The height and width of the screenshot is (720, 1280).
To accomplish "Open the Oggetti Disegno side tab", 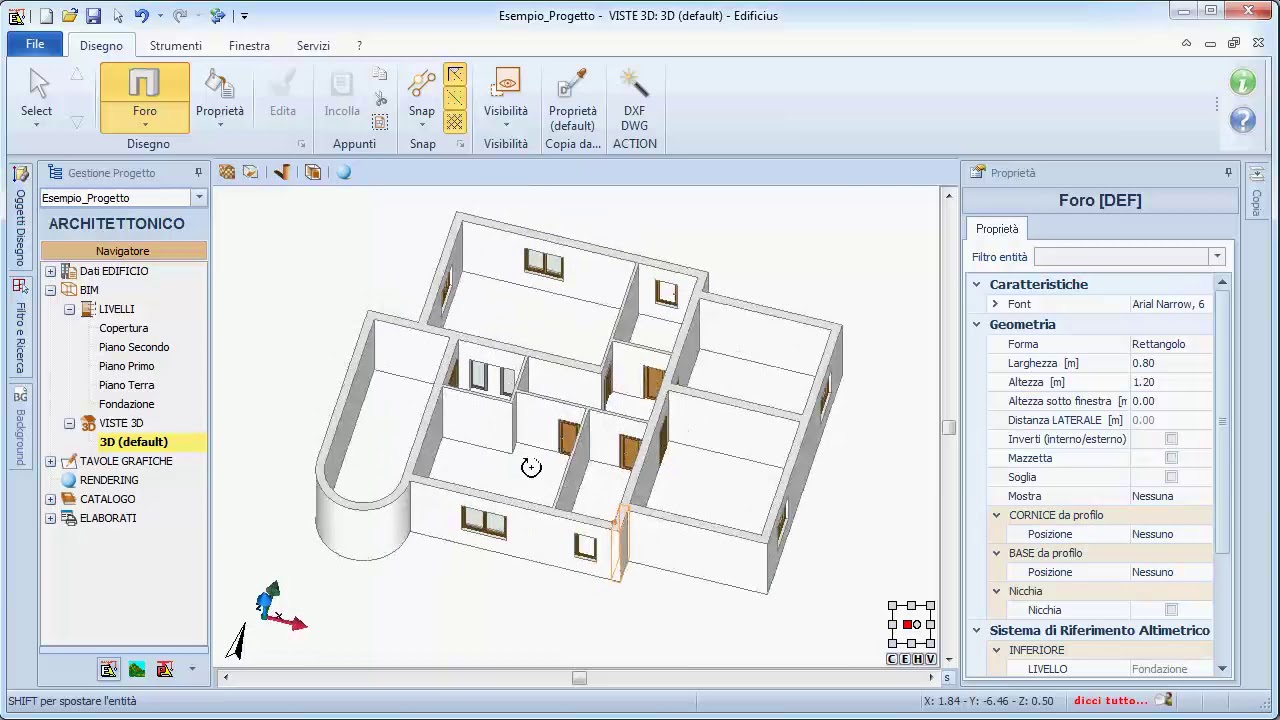I will pos(20,217).
